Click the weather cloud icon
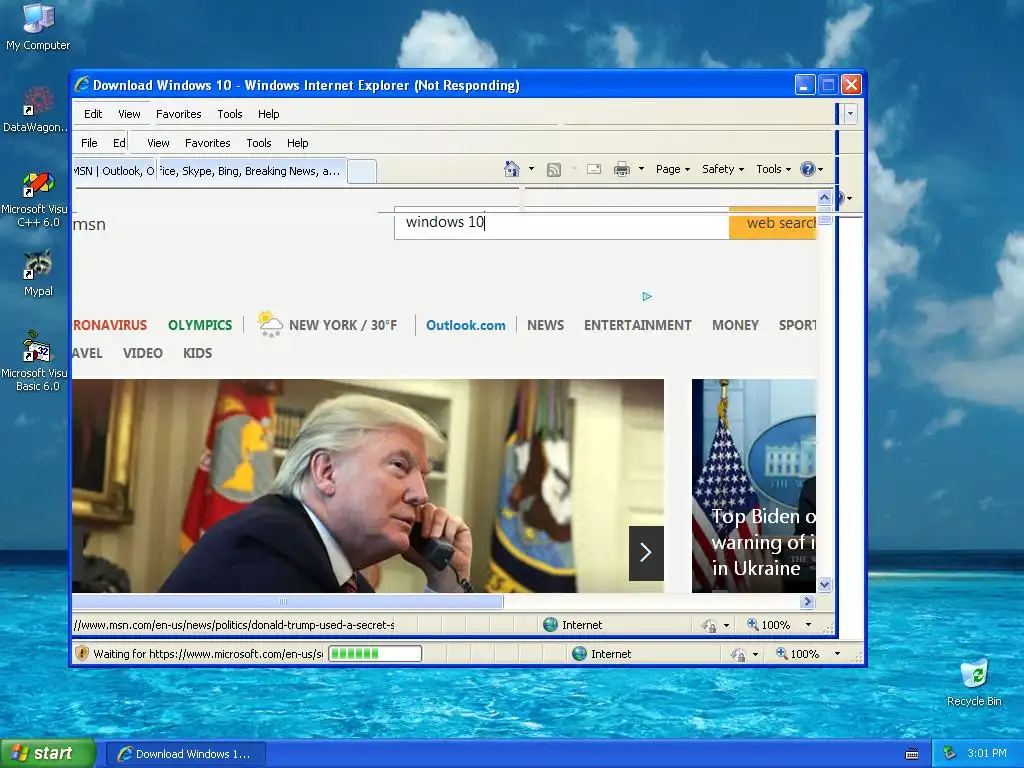This screenshot has width=1024, height=768. click(270, 324)
